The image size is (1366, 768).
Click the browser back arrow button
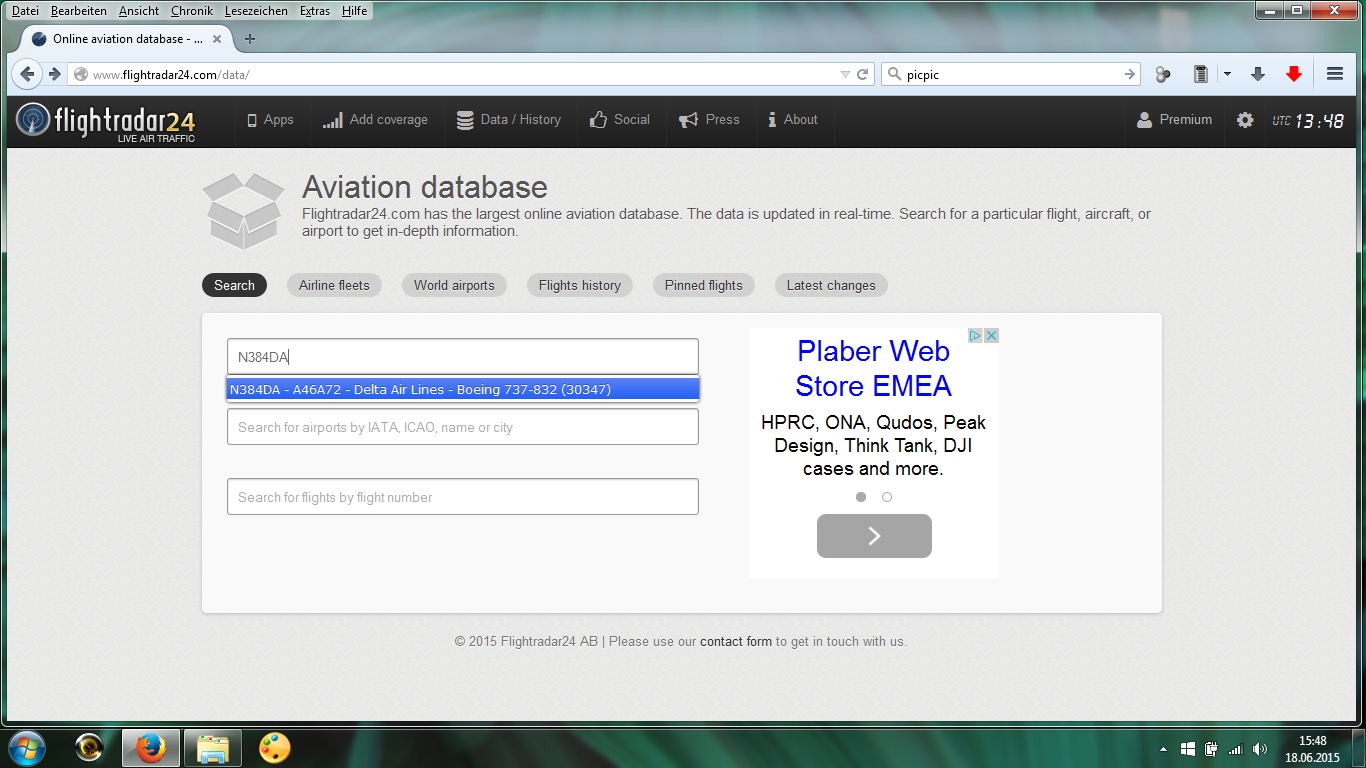click(x=27, y=74)
